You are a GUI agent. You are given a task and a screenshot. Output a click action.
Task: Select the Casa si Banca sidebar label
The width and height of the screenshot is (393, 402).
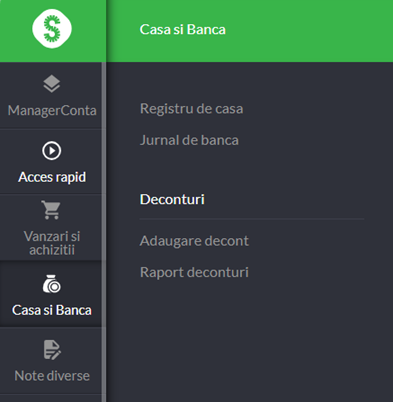coord(52,310)
